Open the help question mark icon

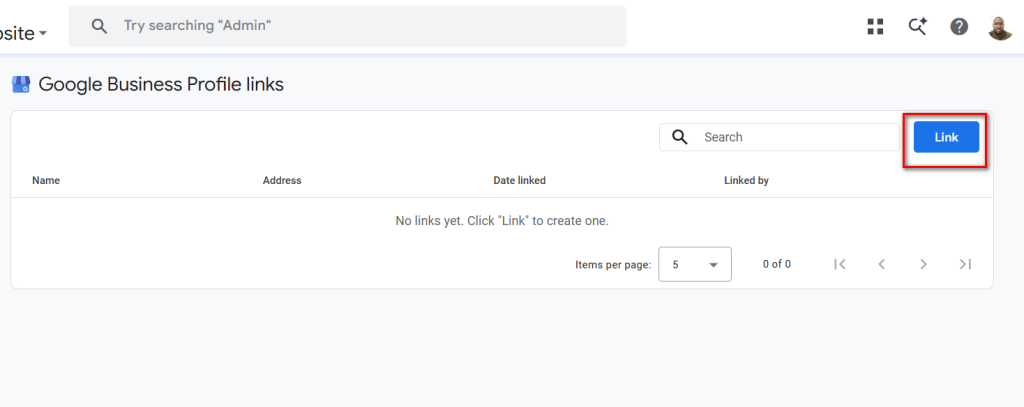point(959,27)
